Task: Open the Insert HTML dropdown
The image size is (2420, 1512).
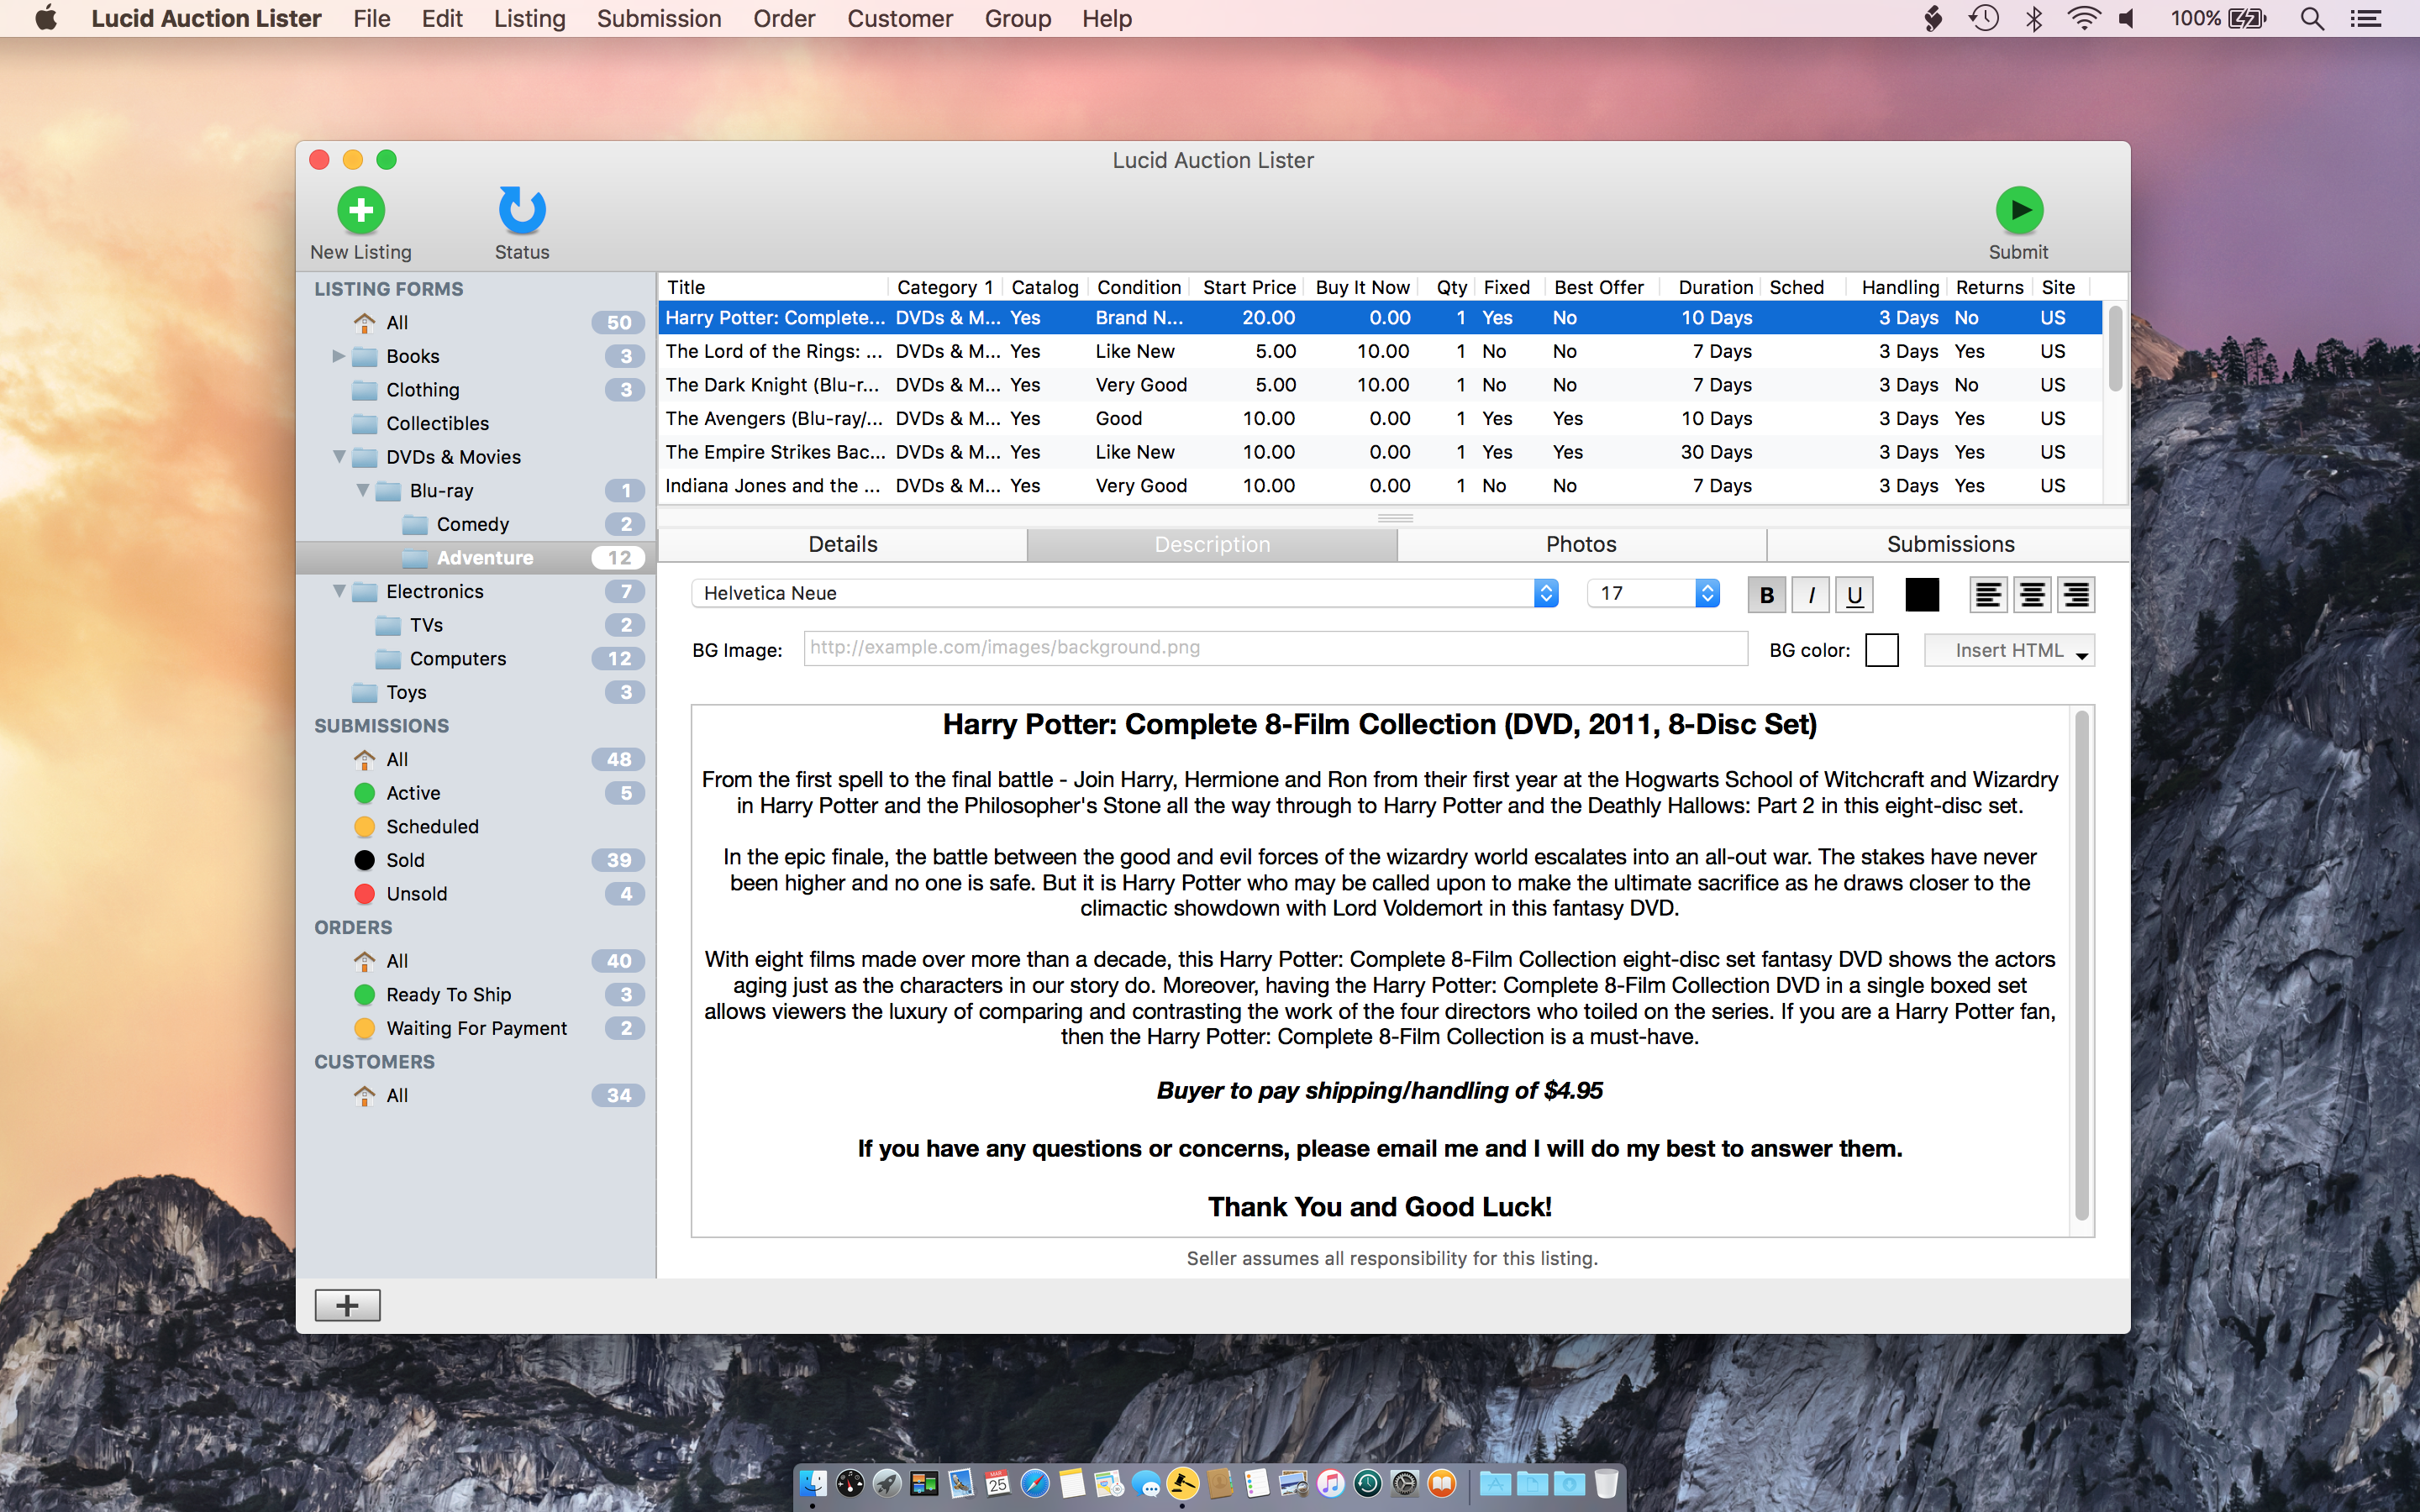Action: pyautogui.click(x=2009, y=650)
